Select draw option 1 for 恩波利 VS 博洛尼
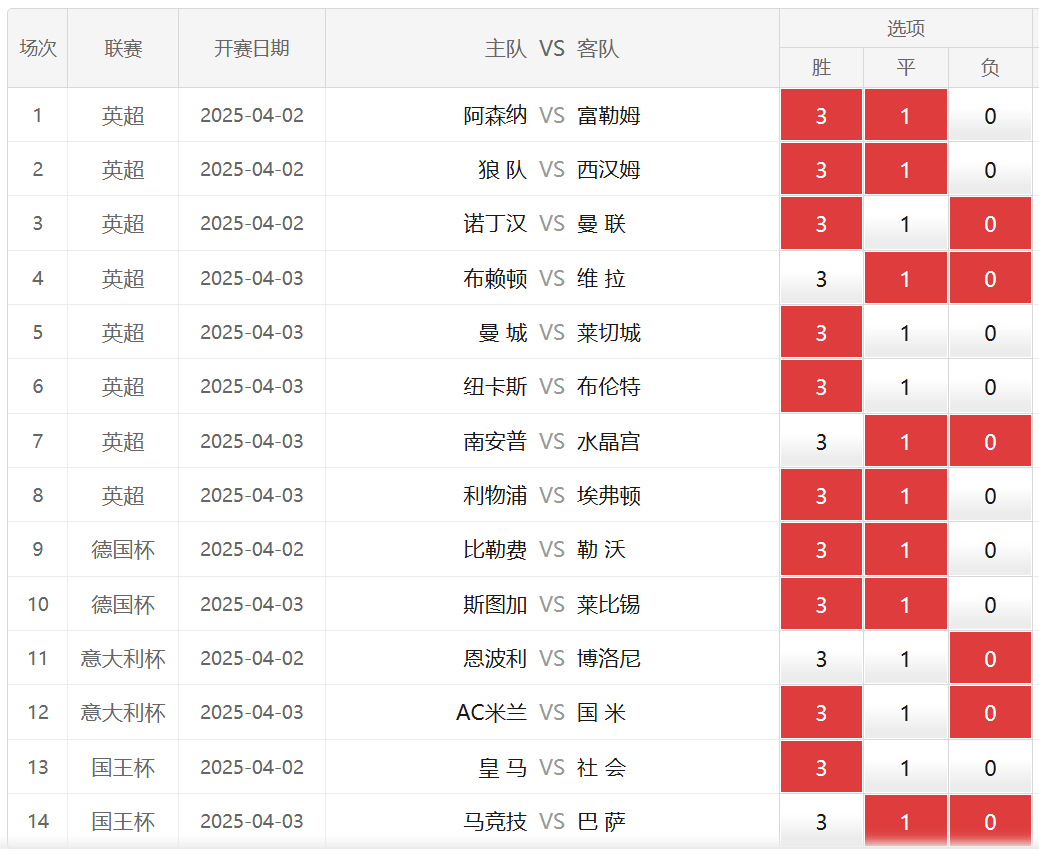This screenshot has height=855, width=1039. pyautogui.click(x=905, y=659)
